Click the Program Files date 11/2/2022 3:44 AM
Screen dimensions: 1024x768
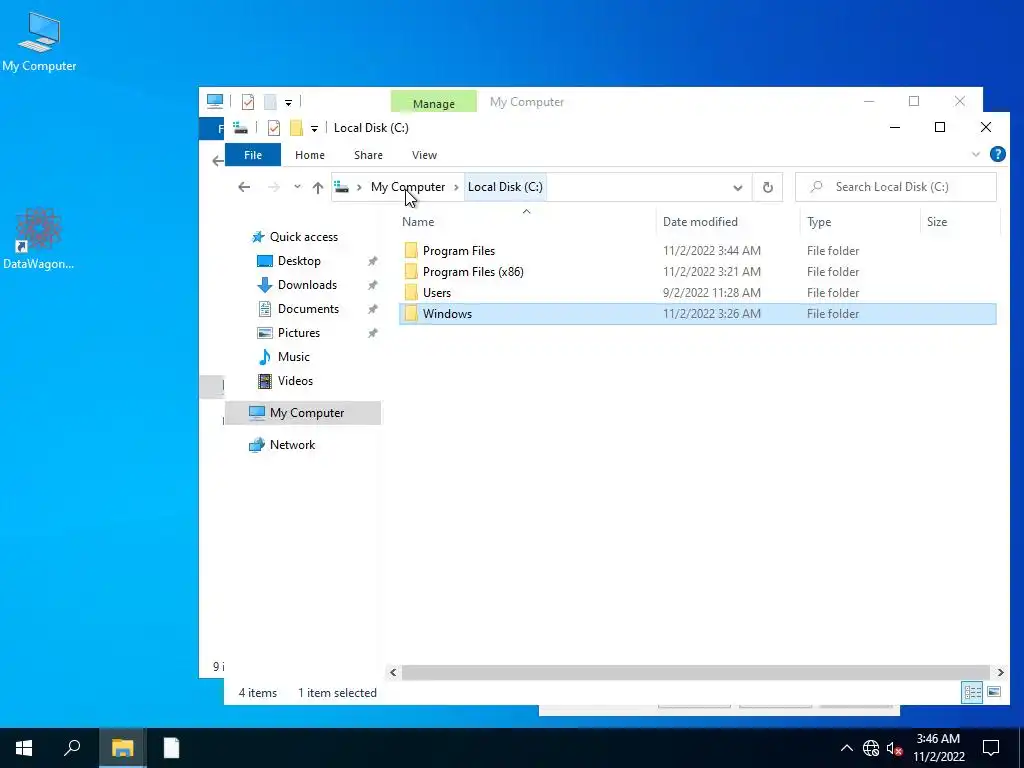point(712,251)
